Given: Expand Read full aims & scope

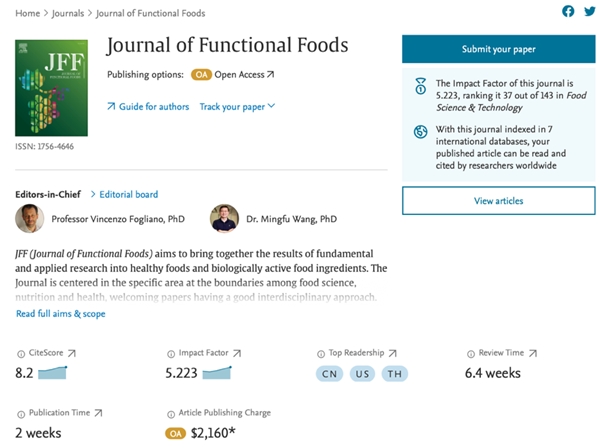Looking at the screenshot, I should click(x=60, y=314).
